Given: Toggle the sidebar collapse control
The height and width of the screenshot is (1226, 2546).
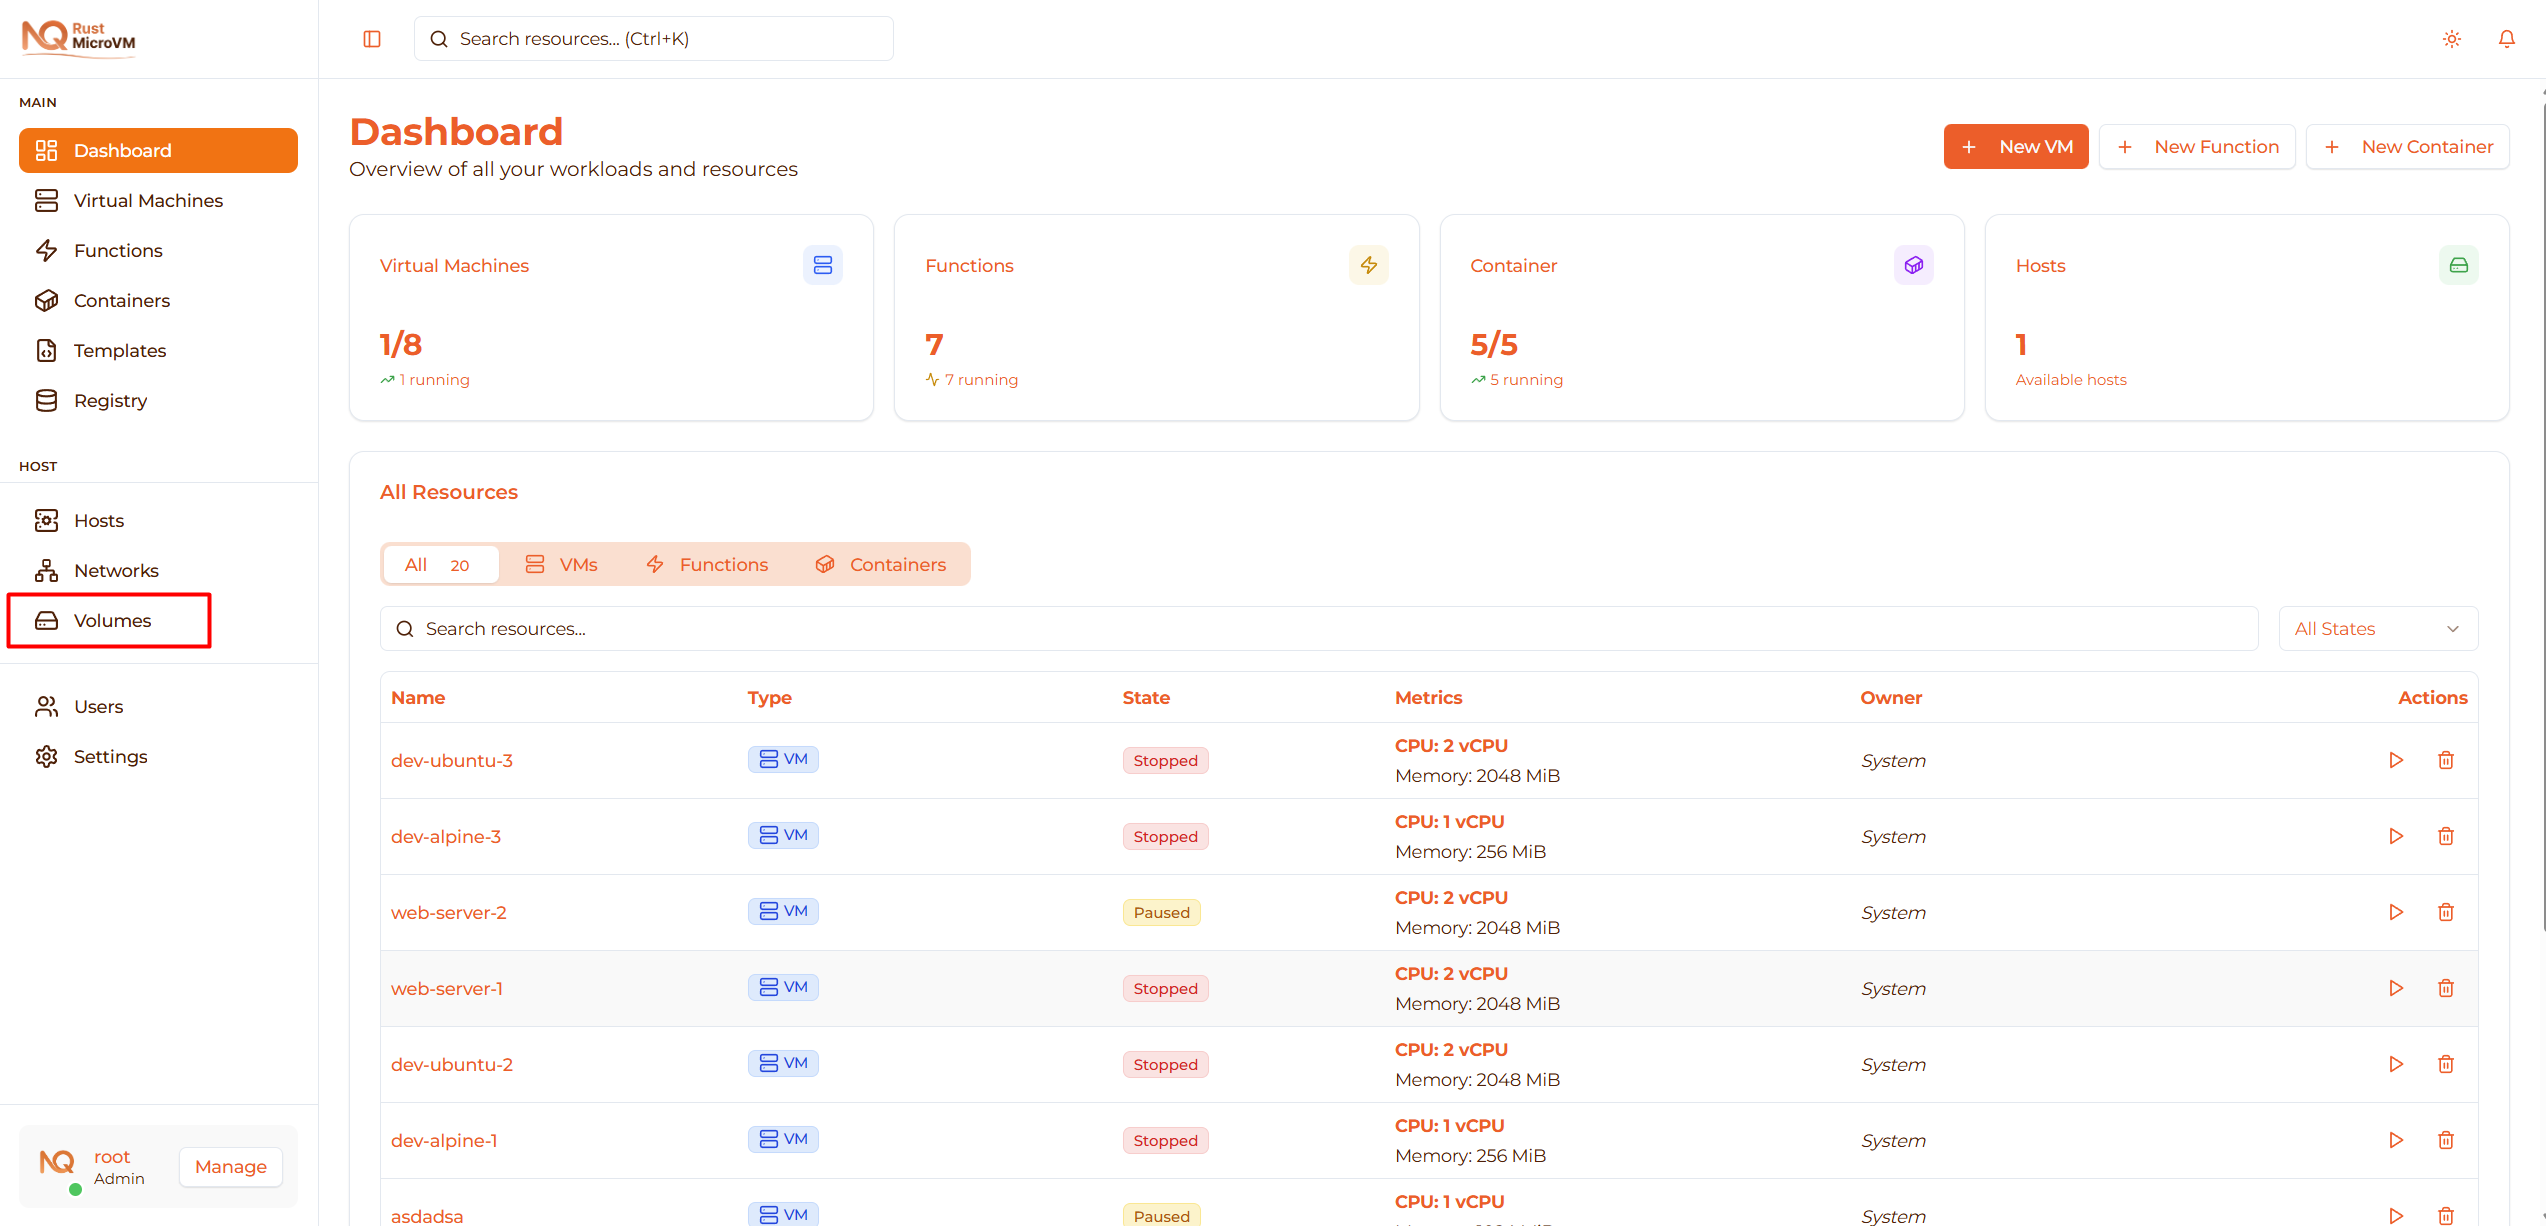Looking at the screenshot, I should [371, 38].
